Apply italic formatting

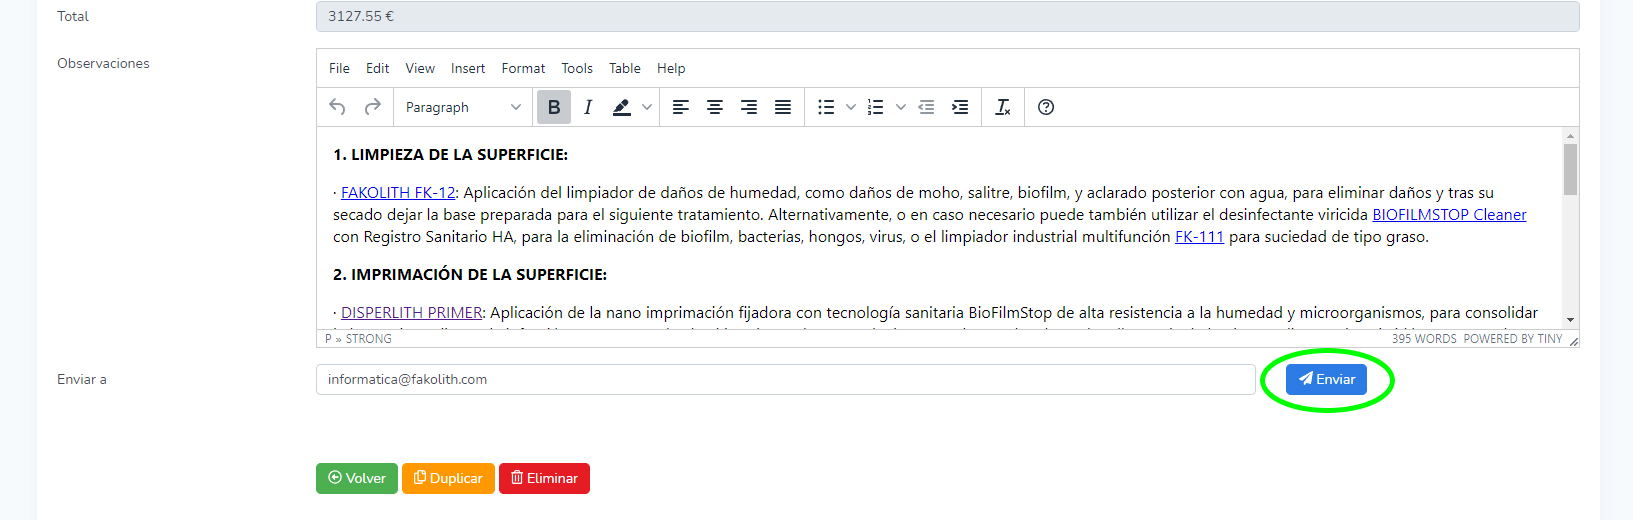click(x=588, y=107)
